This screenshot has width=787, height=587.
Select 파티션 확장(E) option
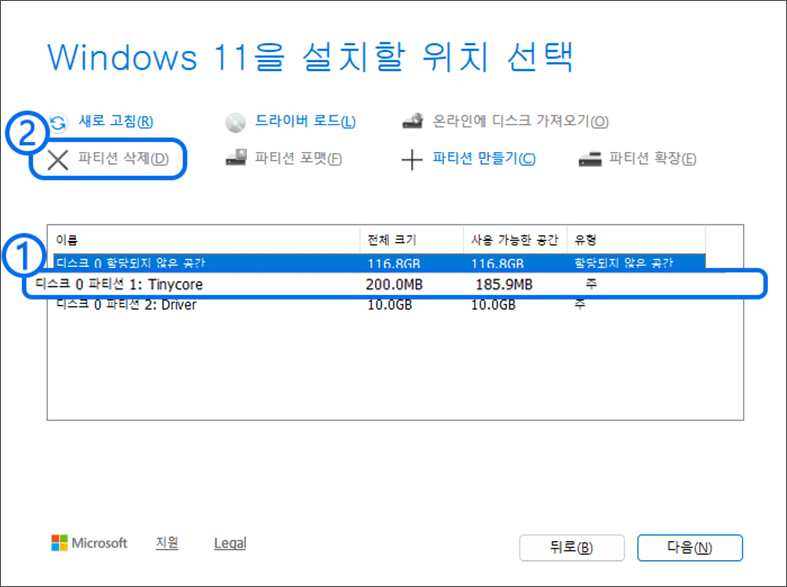[652, 159]
